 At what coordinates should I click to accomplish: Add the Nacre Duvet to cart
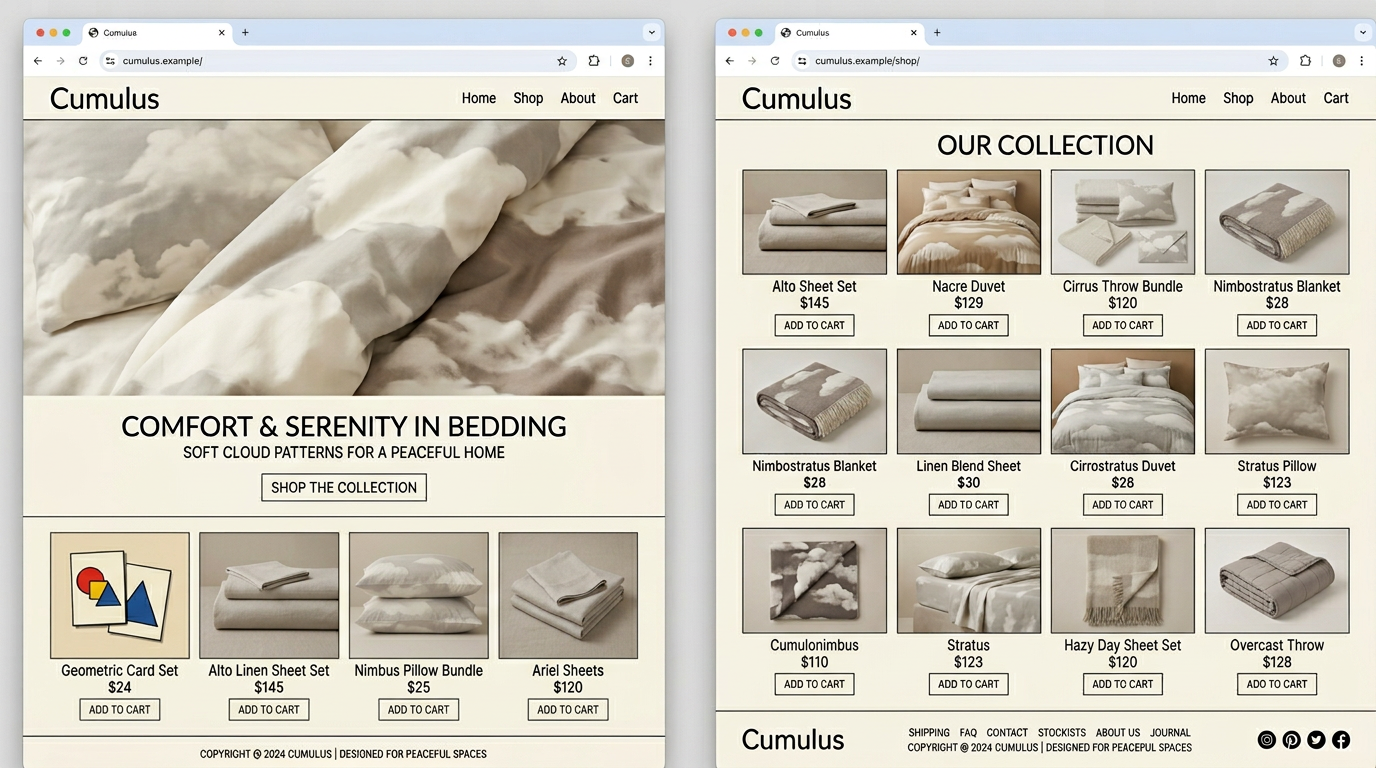[x=968, y=325]
